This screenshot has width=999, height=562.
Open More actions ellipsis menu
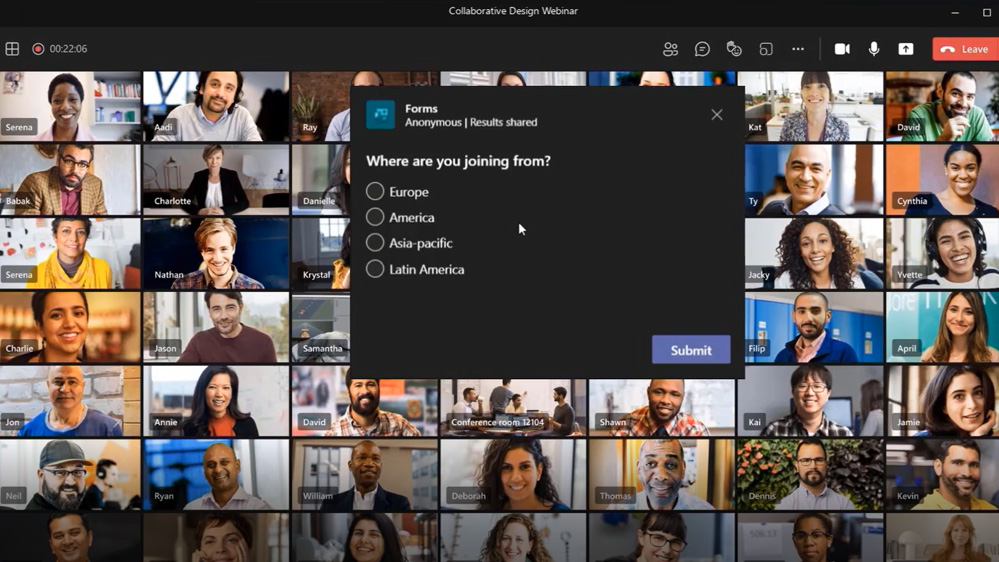(798, 48)
